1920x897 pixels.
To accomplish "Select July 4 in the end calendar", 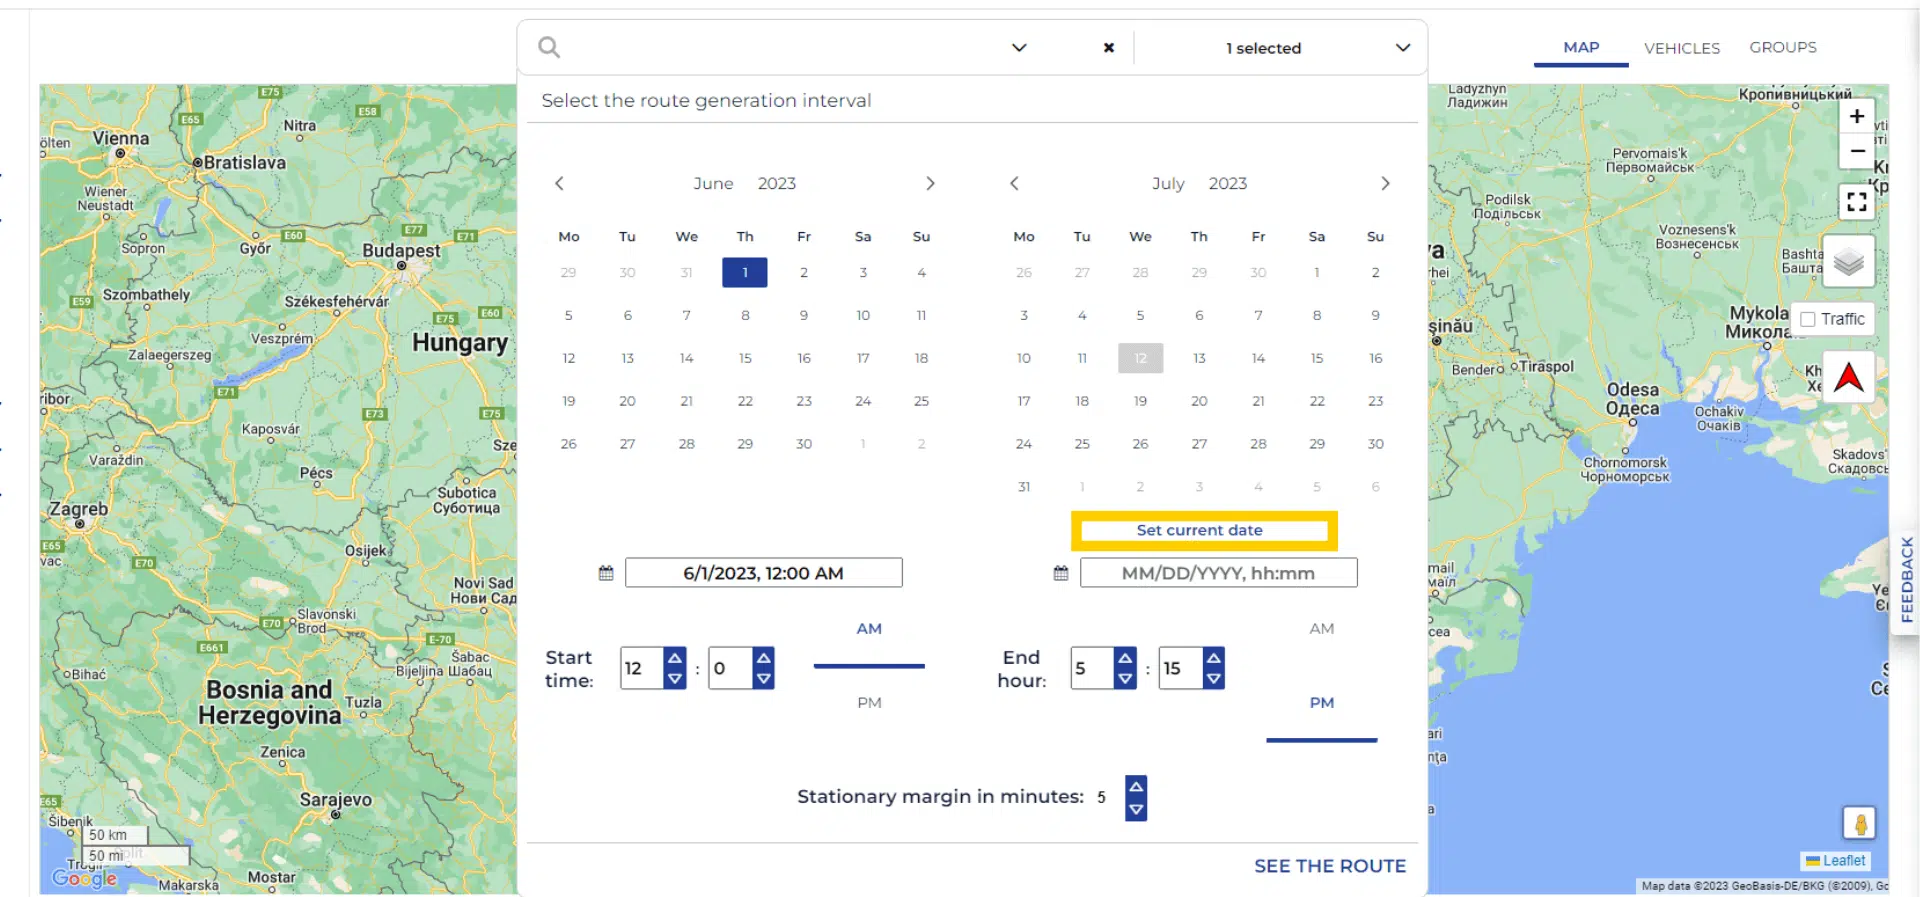I will click(x=1082, y=315).
